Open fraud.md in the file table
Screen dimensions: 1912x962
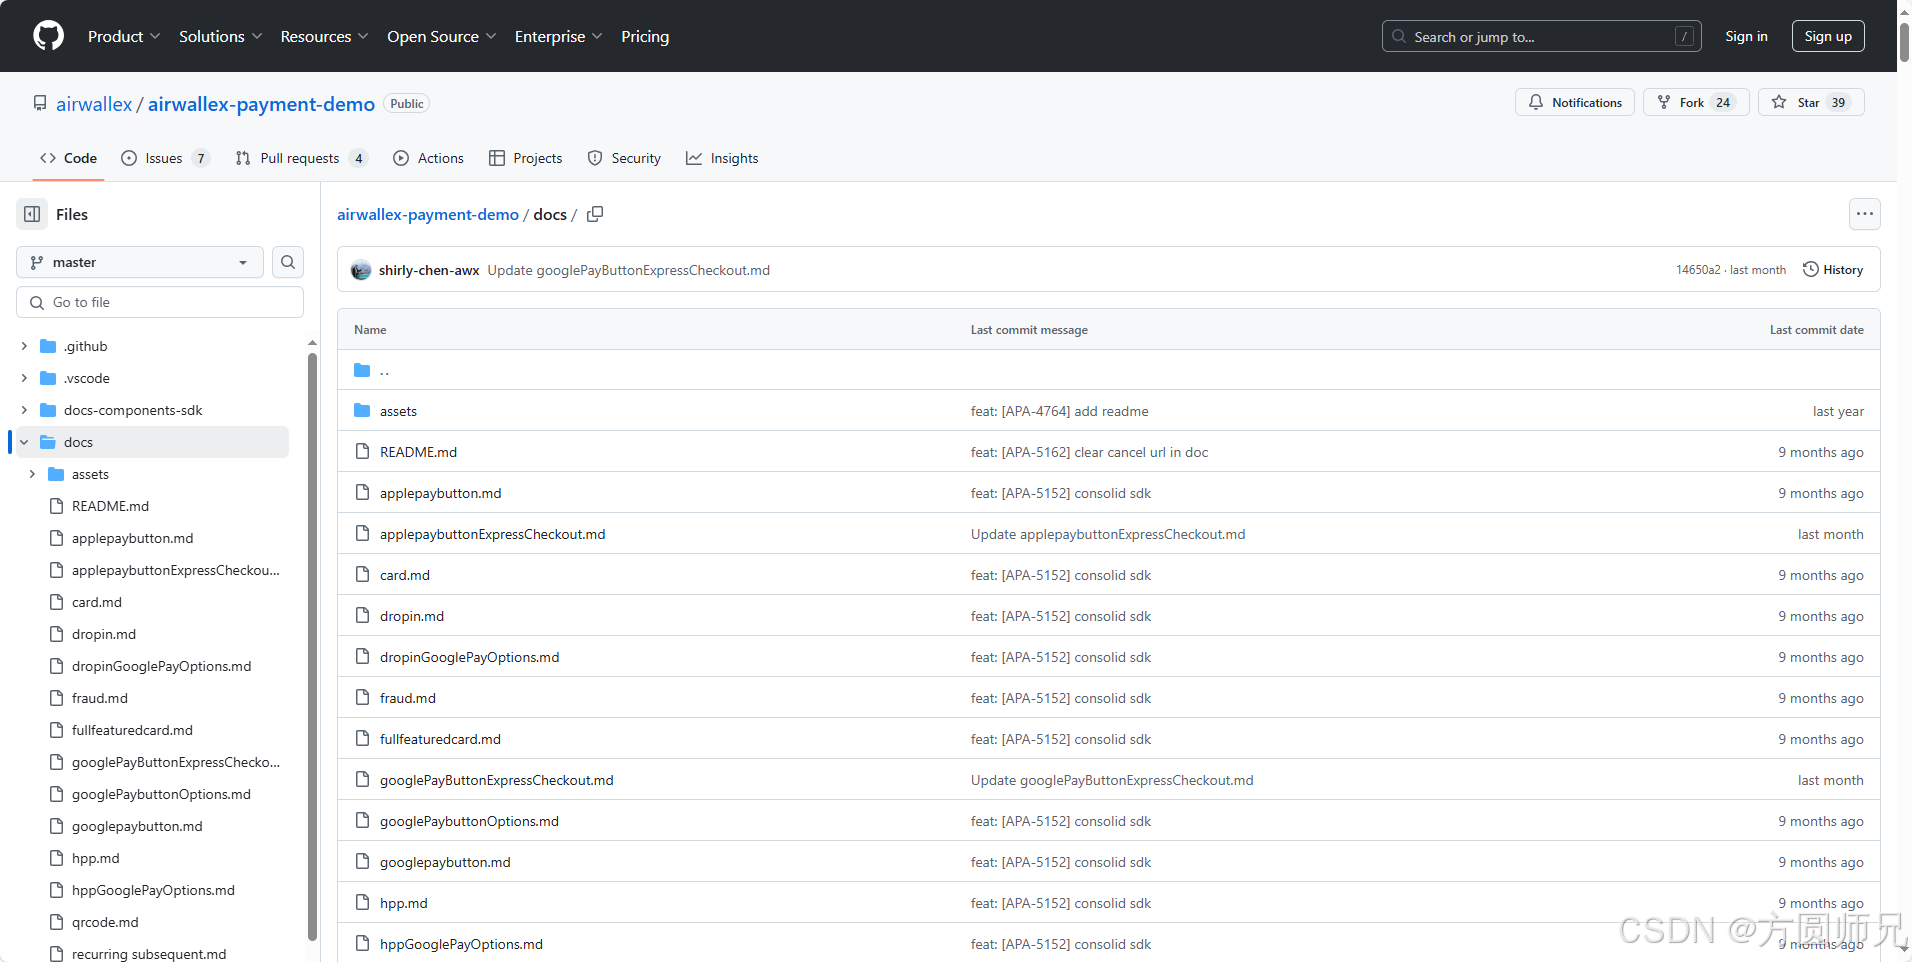pos(408,698)
